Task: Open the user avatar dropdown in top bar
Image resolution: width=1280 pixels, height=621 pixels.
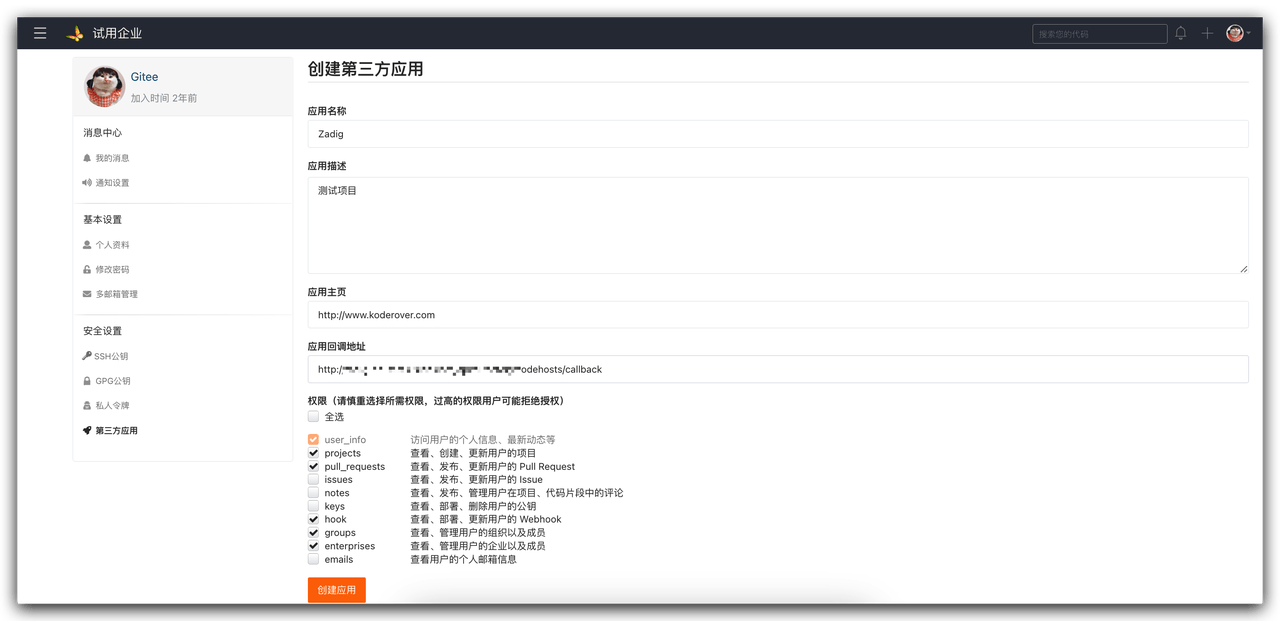Action: (1237, 33)
